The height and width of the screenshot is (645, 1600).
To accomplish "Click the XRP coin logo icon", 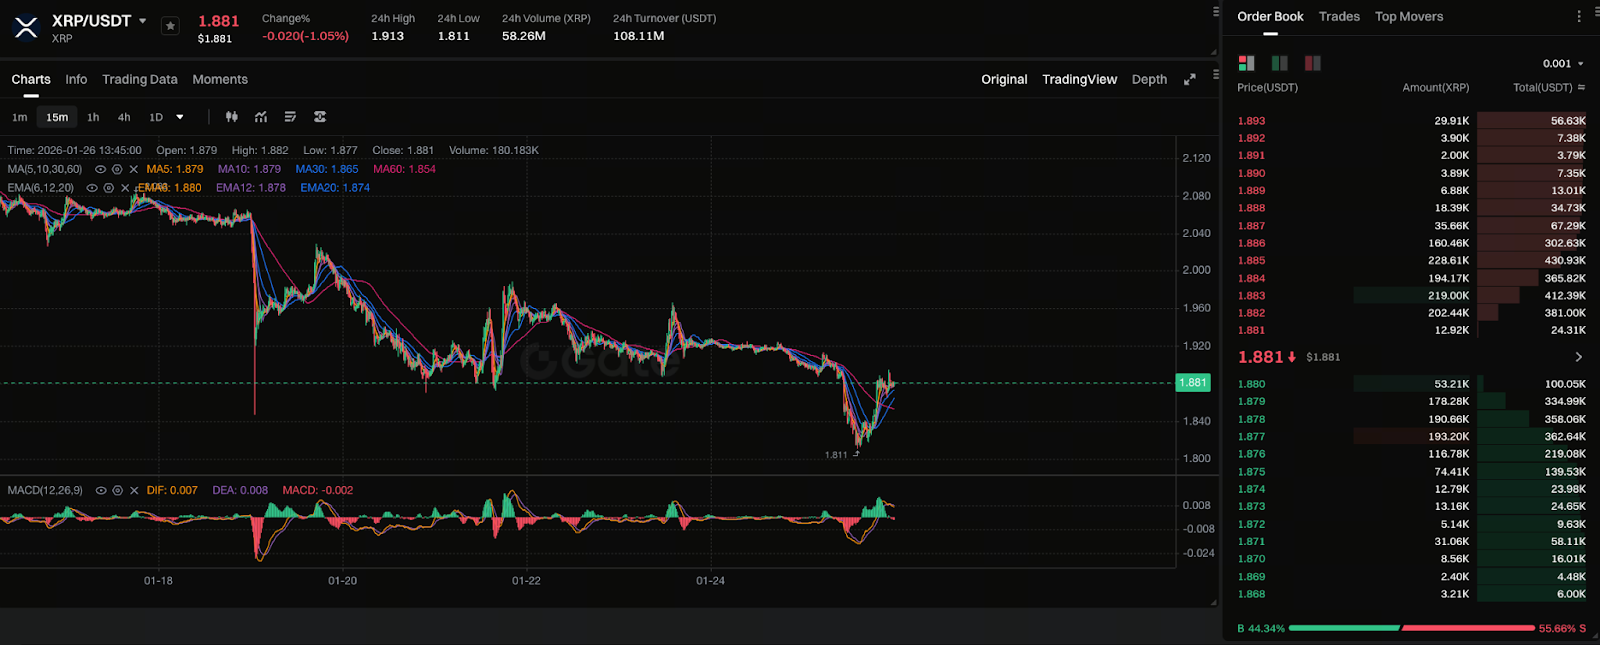I will click(26, 27).
